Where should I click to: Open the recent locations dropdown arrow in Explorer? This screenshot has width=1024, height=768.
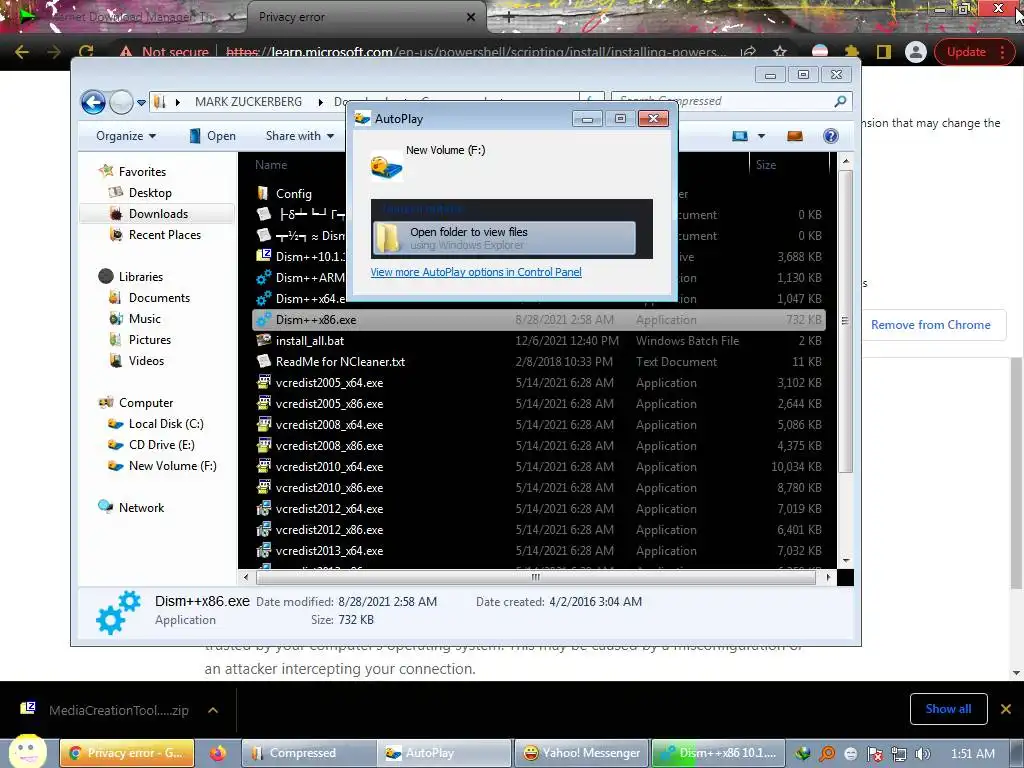tap(141, 103)
